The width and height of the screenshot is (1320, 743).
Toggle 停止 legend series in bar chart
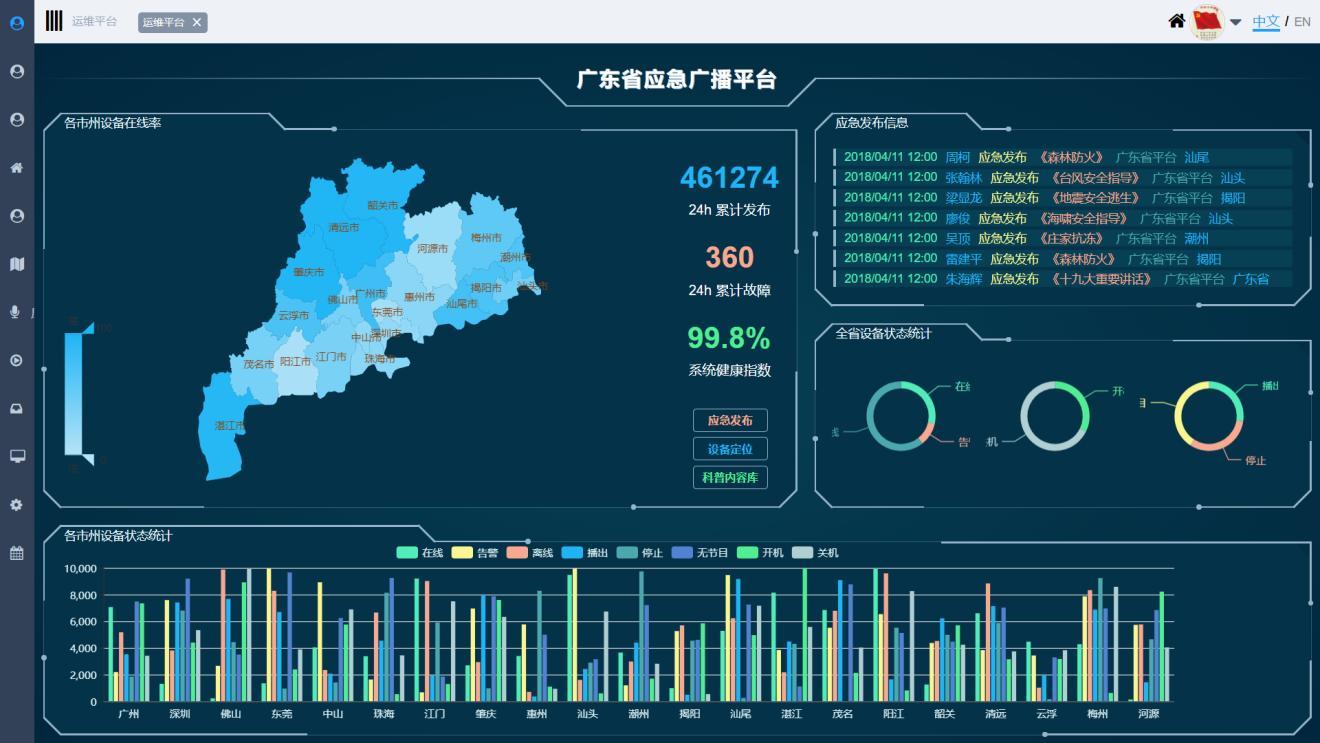tap(640, 552)
